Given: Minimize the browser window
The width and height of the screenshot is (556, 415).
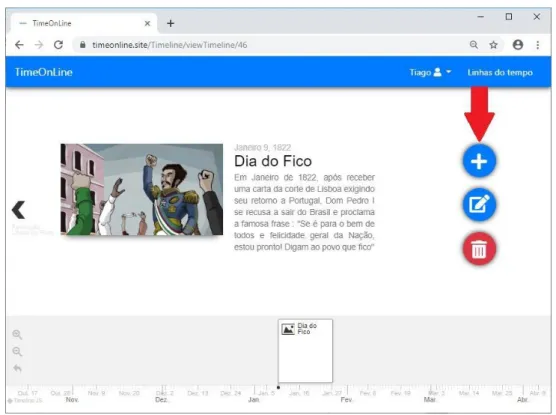Looking at the screenshot, I should click(x=481, y=17).
